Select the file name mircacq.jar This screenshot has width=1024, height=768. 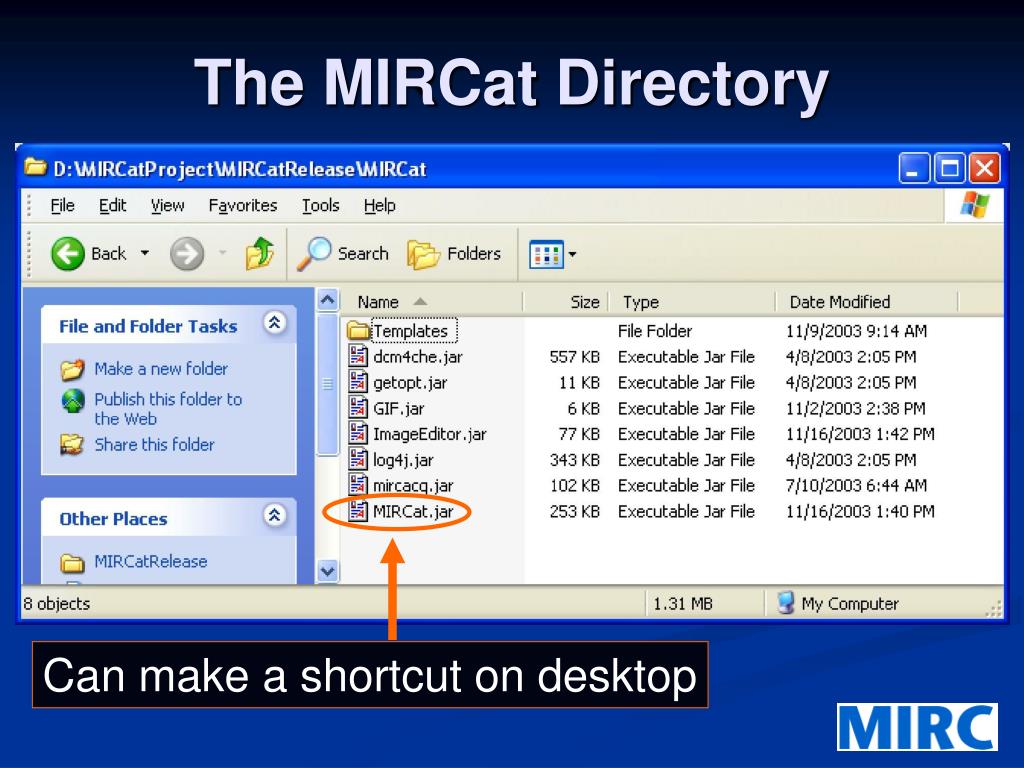click(413, 486)
